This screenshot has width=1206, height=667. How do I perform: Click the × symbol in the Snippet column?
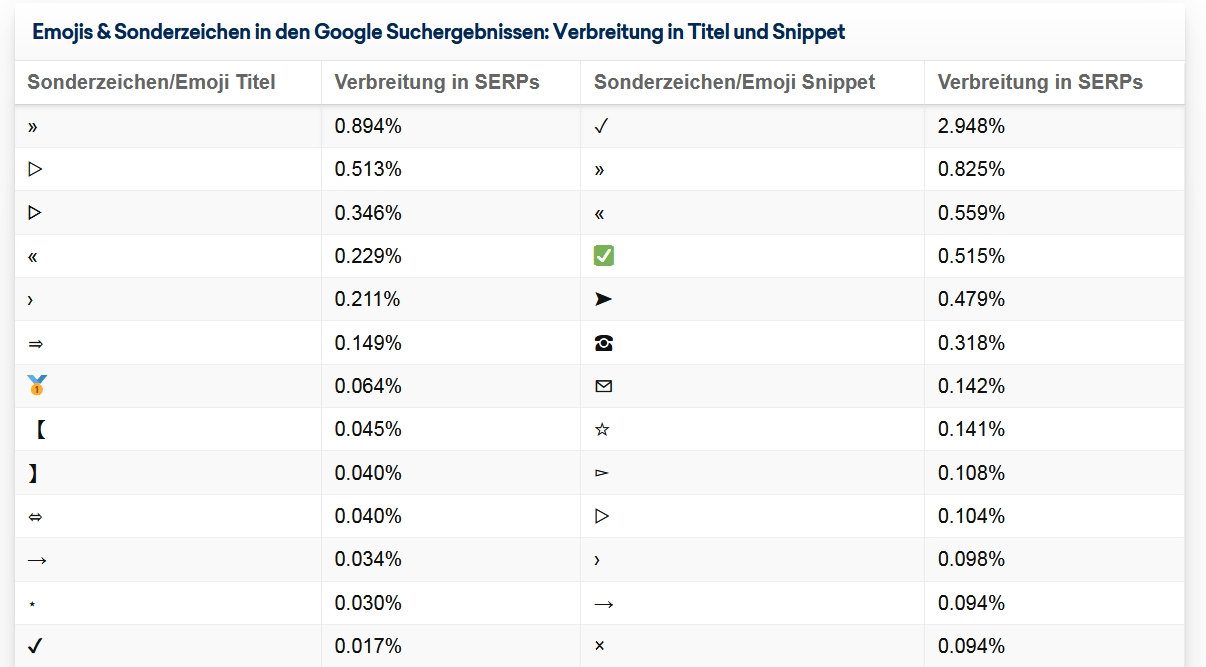599,646
